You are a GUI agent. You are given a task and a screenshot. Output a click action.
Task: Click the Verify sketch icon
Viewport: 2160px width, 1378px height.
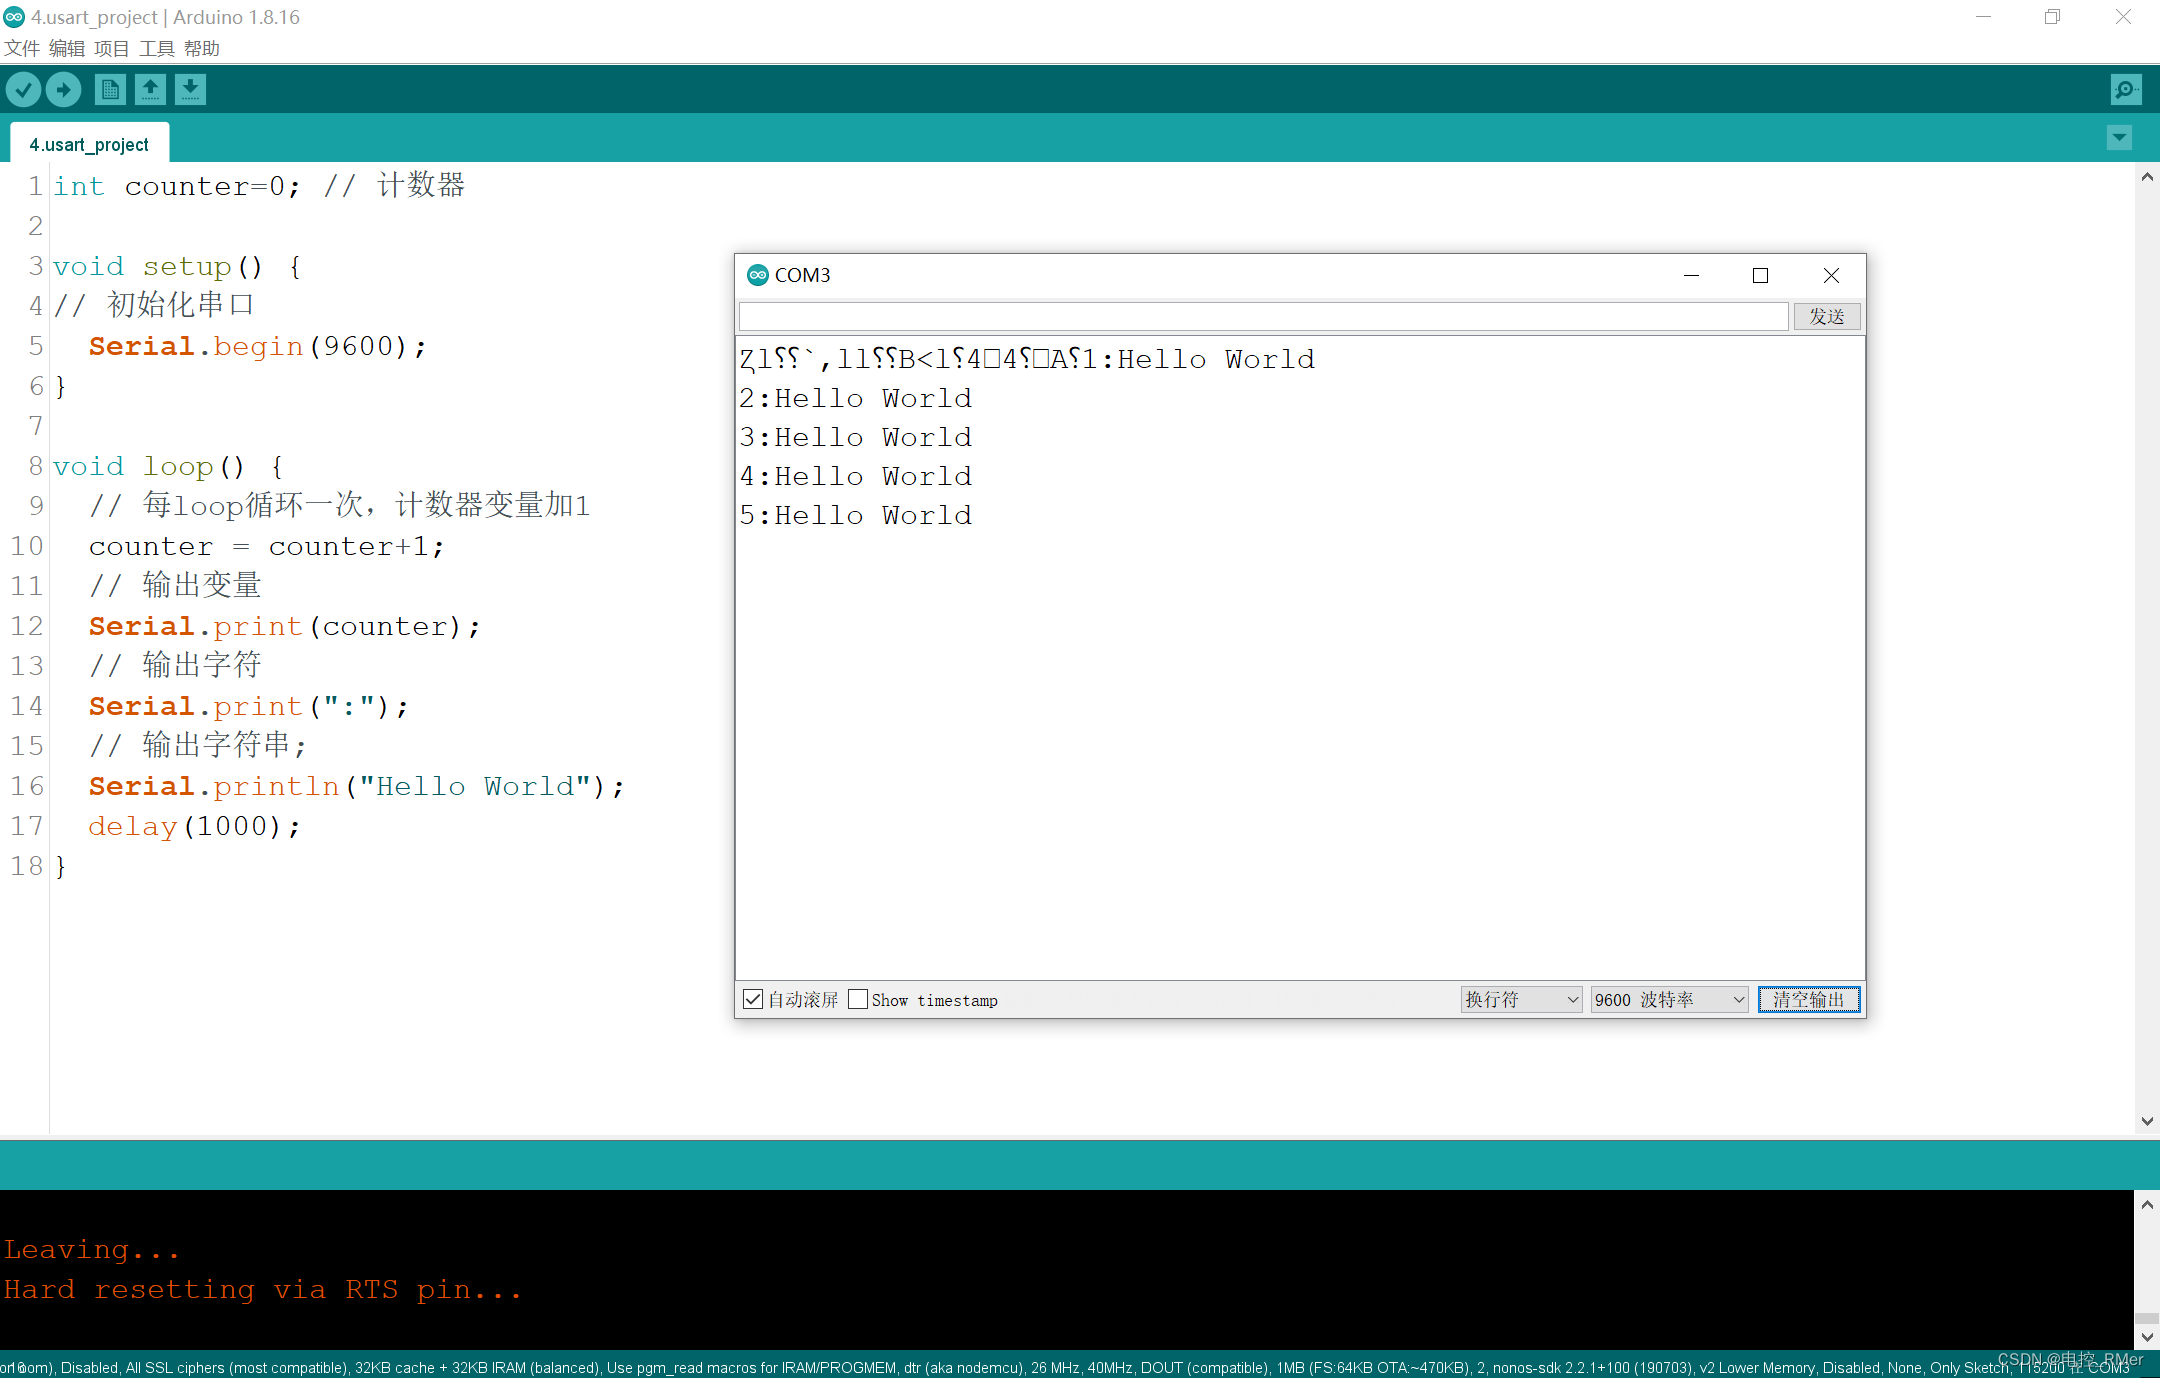[x=23, y=89]
